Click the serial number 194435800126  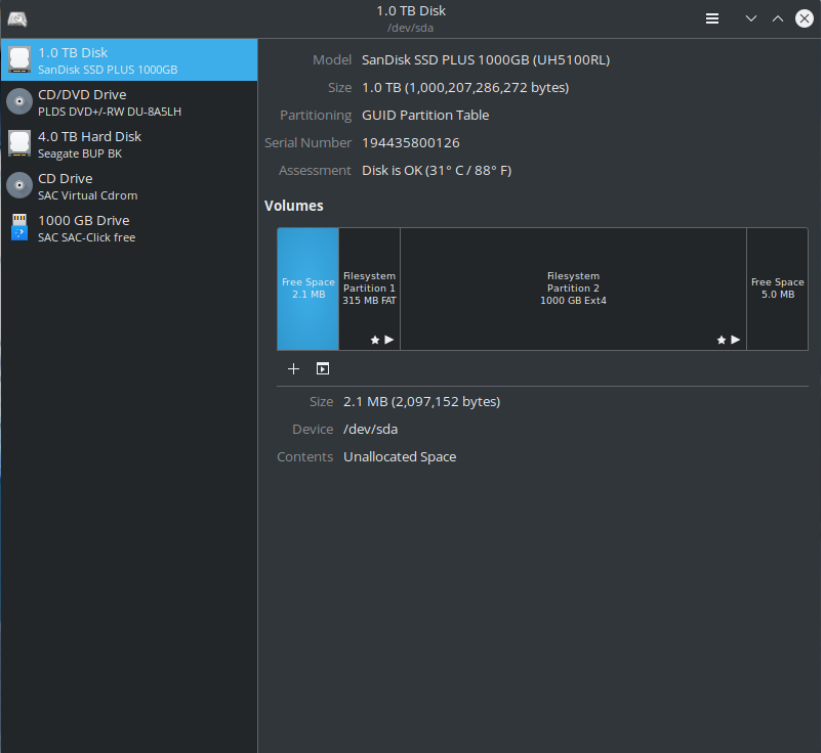(410, 143)
